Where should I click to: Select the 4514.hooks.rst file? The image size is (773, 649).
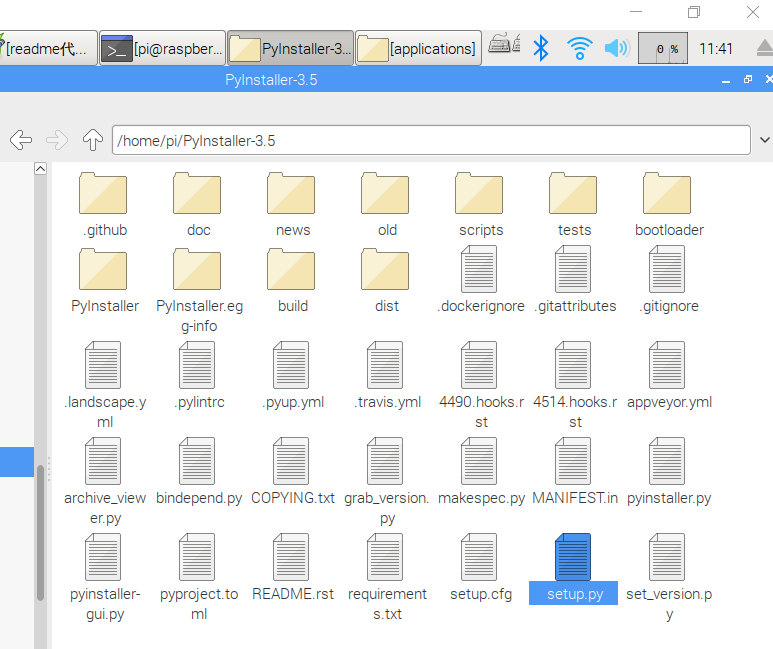[573, 386]
